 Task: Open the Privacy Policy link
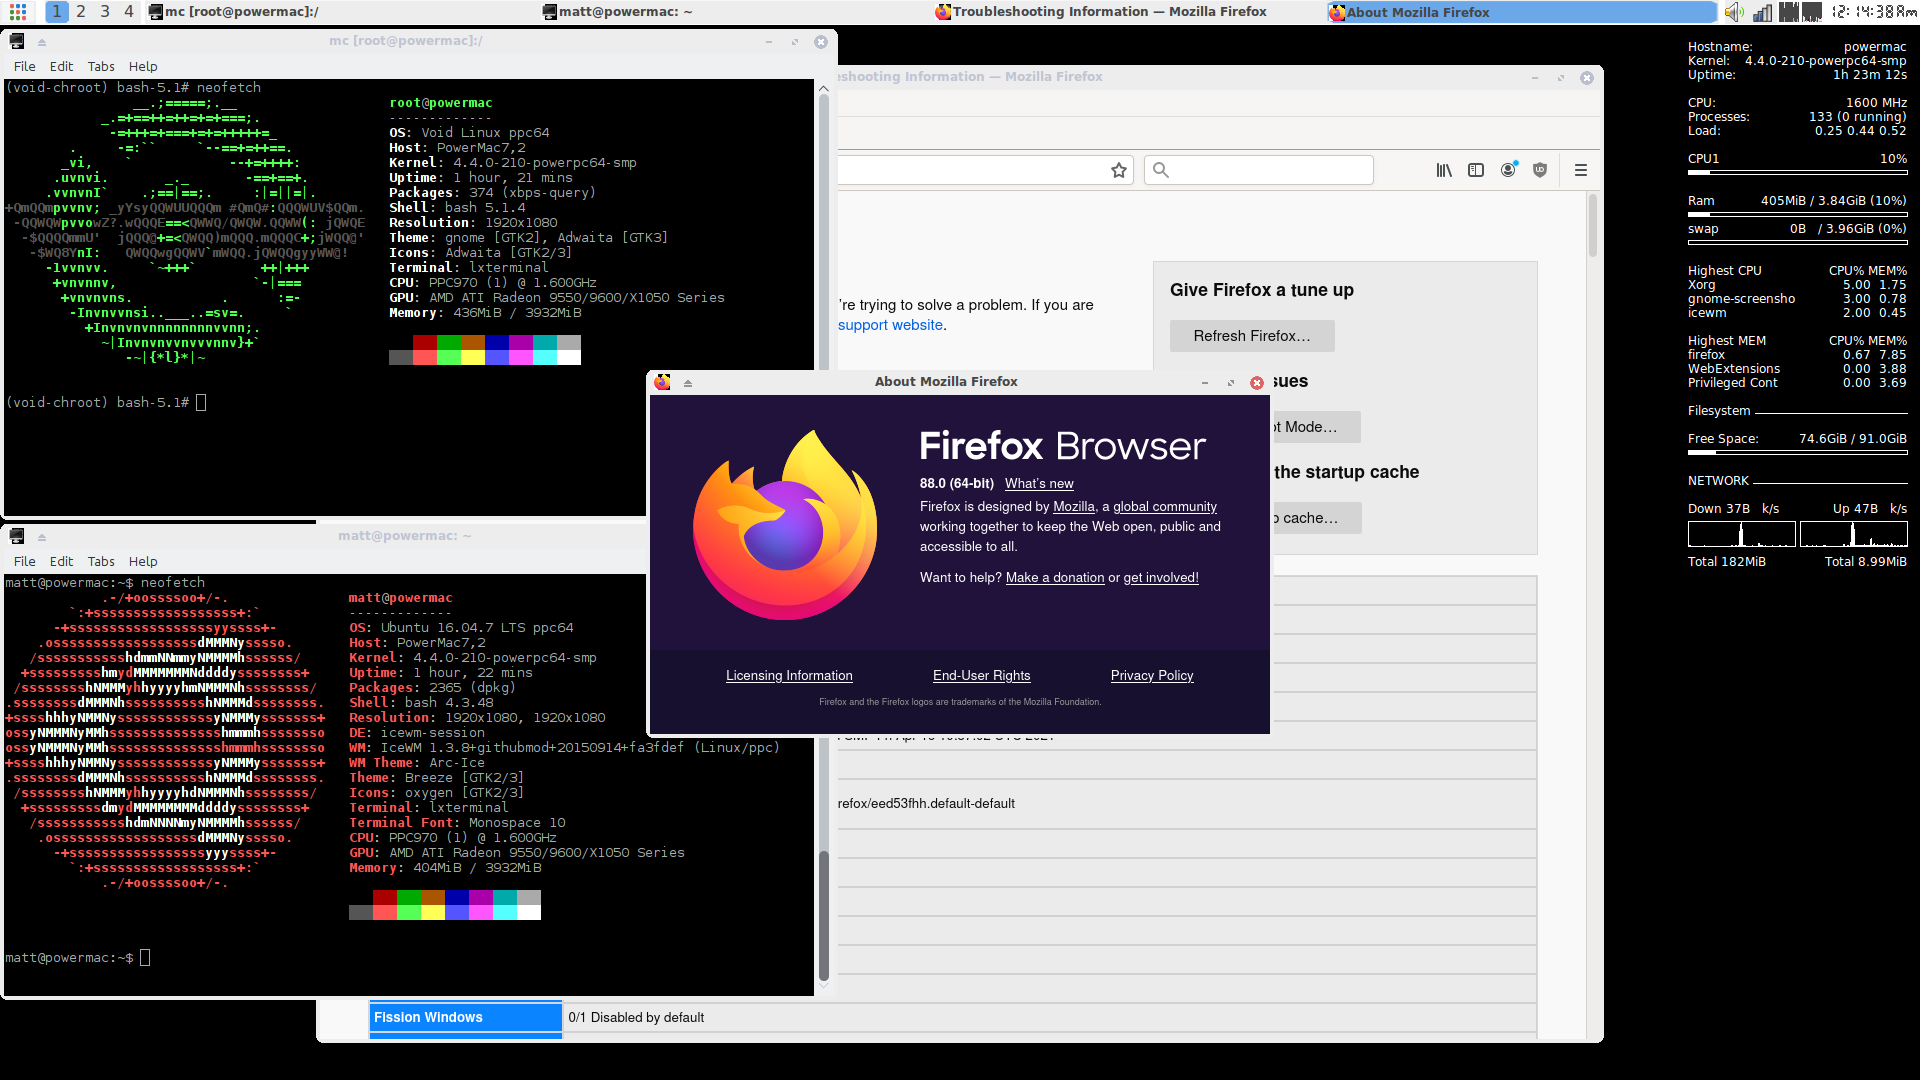point(1152,676)
